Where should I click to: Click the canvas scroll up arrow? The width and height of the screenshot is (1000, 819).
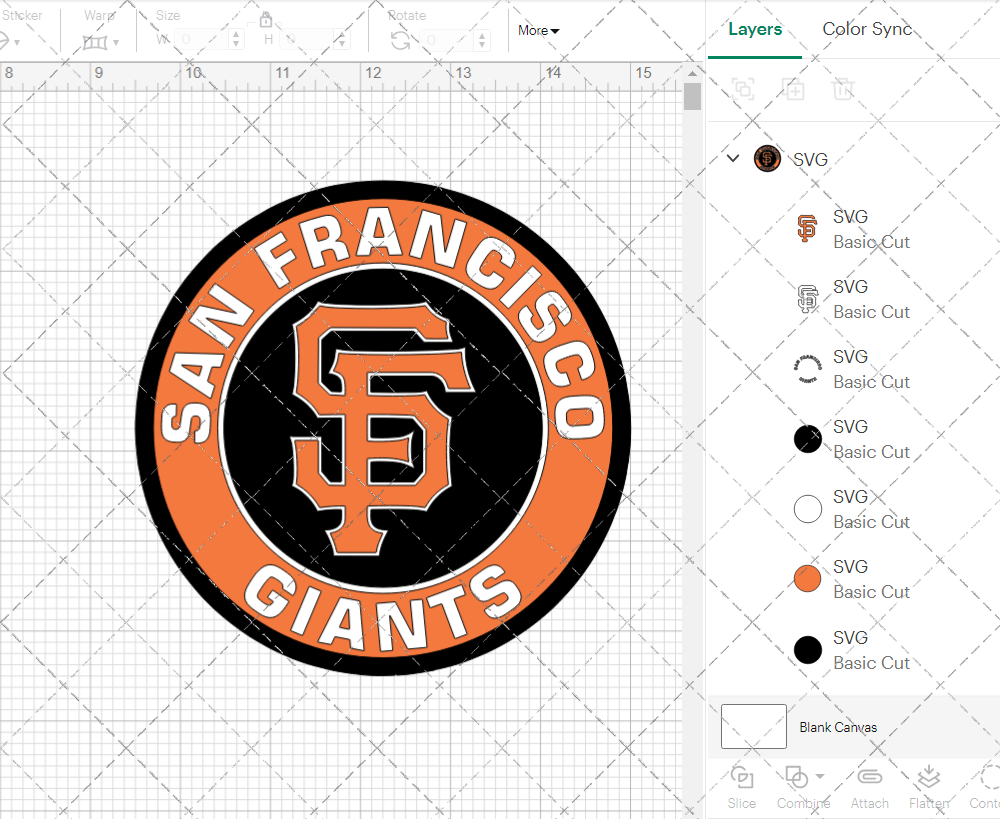(692, 73)
